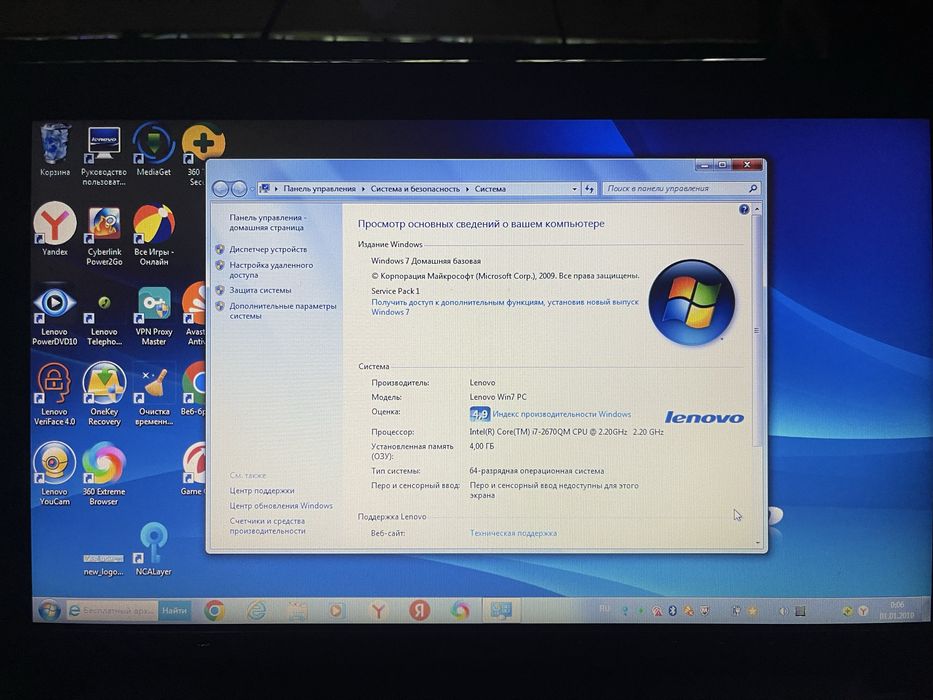Screen dimensions: 933x700
Task: Go back with the window's back arrow
Action: [220, 189]
